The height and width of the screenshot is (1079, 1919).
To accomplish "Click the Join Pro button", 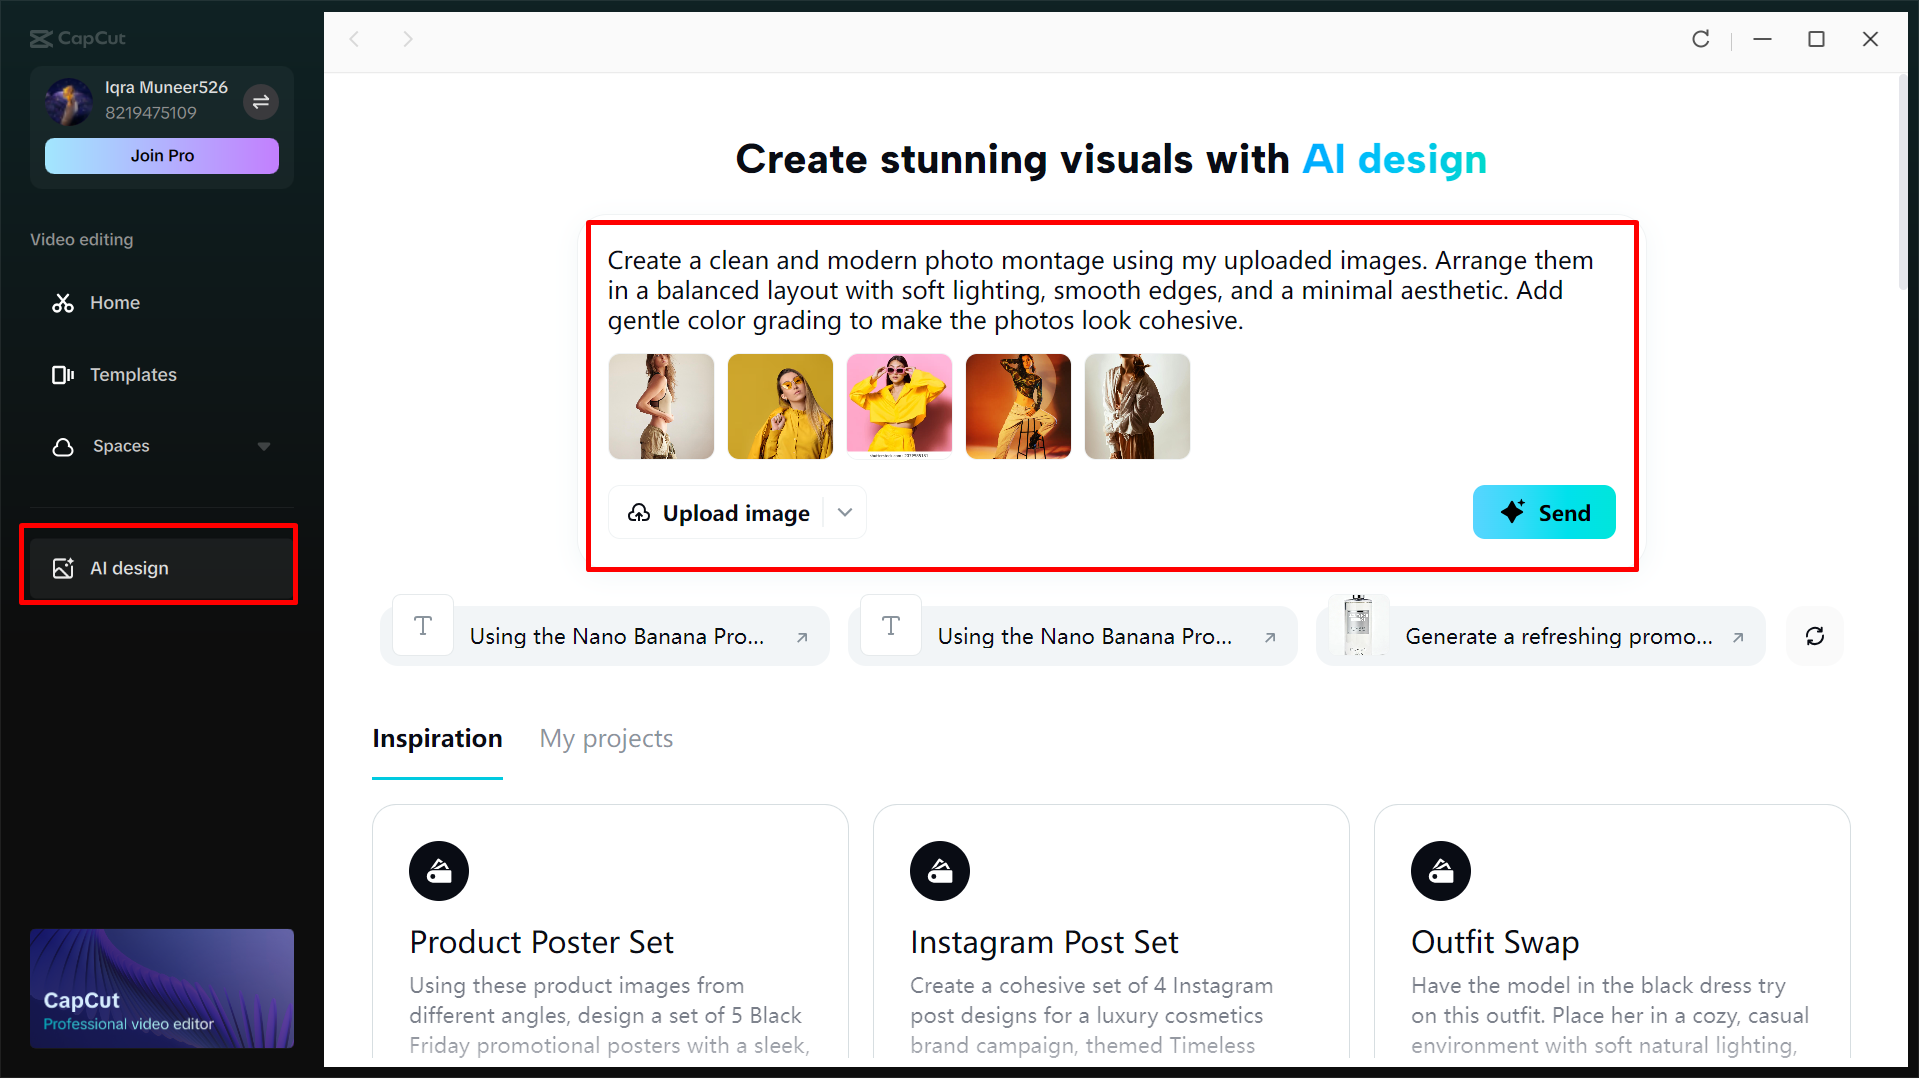I will [x=161, y=155].
